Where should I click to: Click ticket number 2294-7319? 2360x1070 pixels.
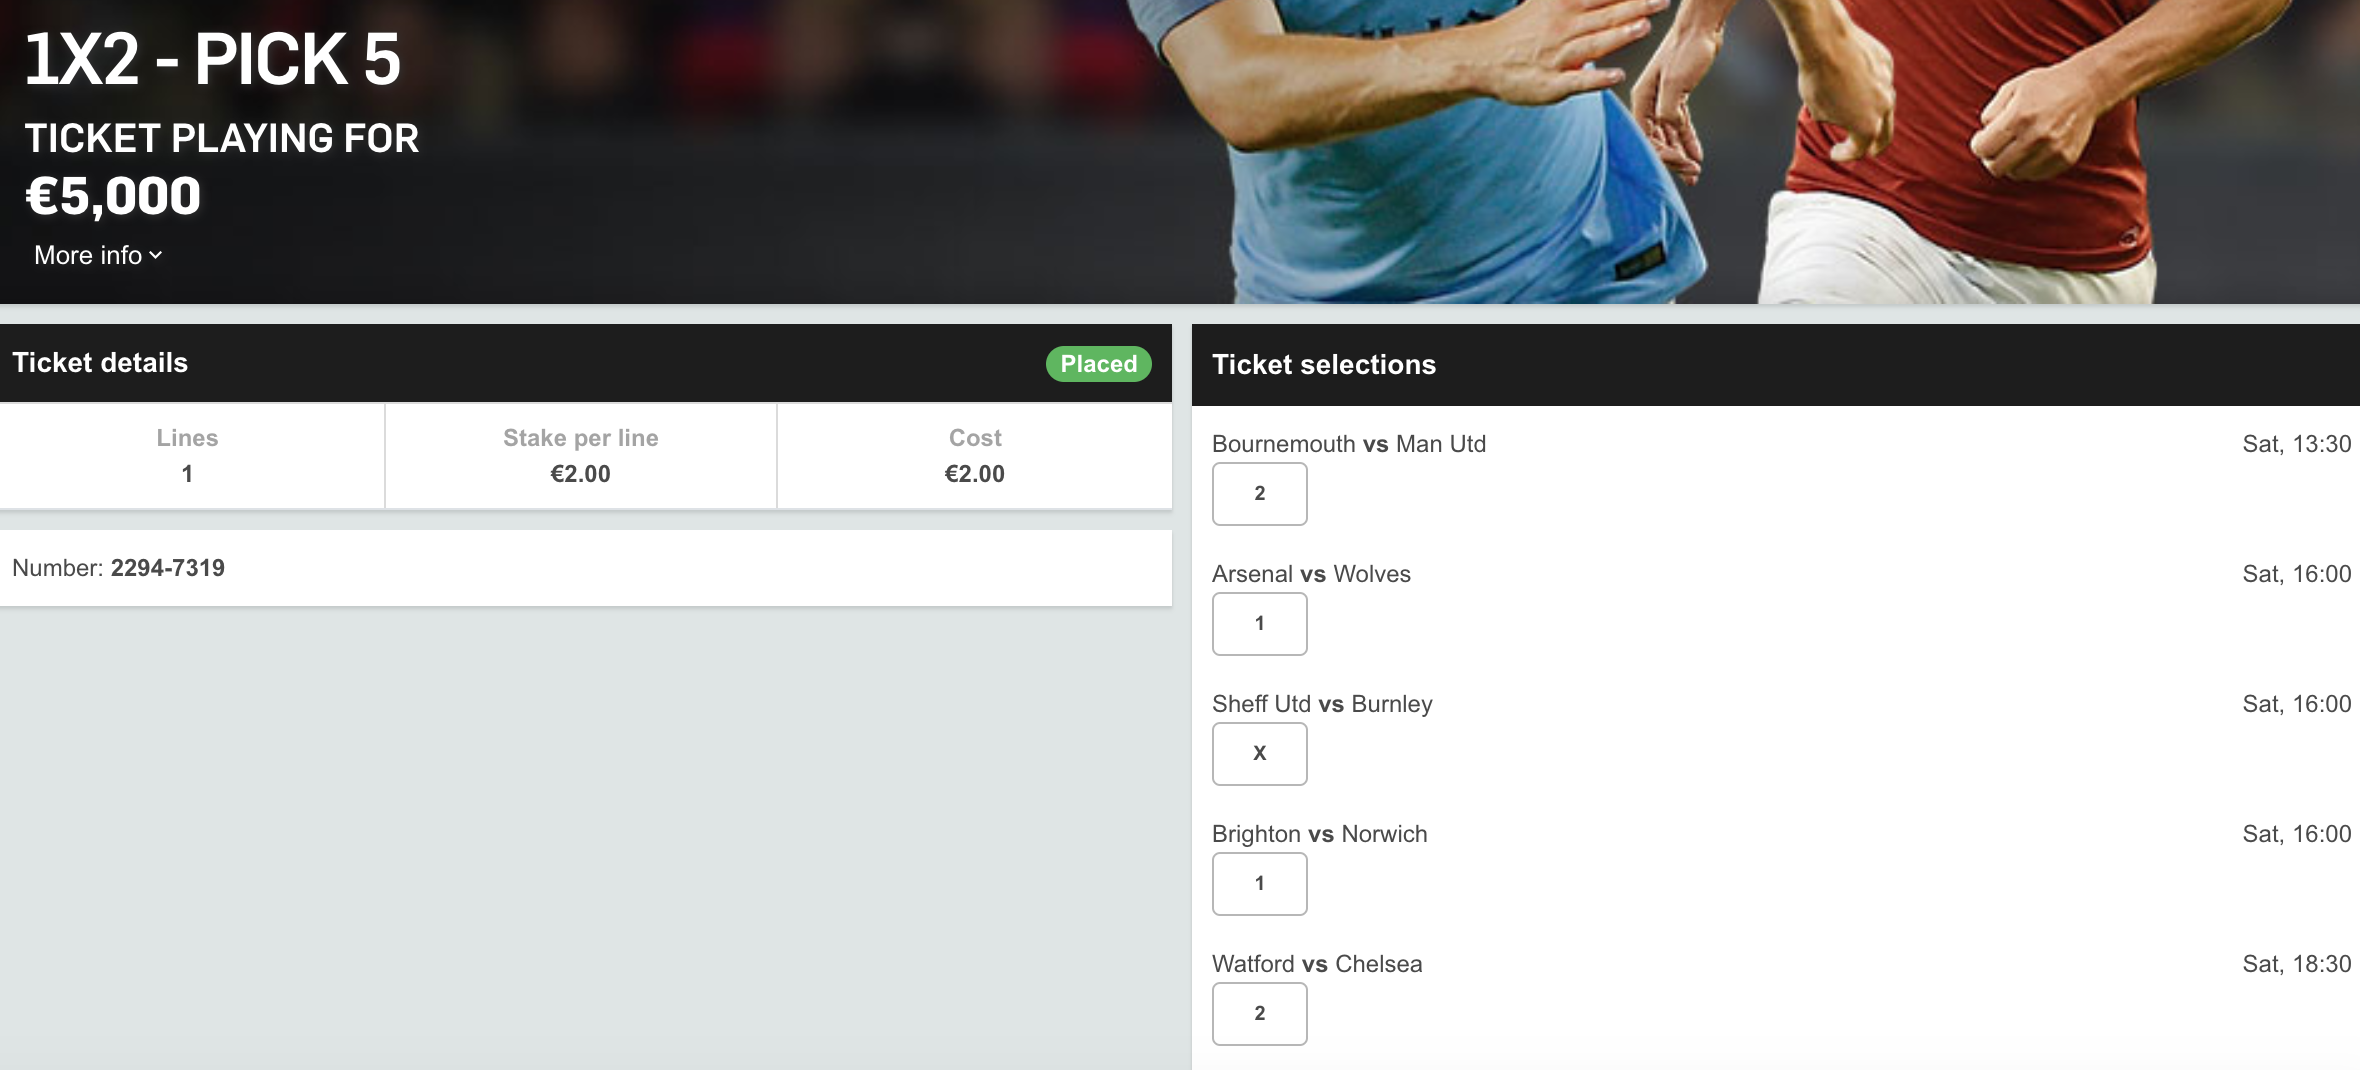pyautogui.click(x=168, y=568)
